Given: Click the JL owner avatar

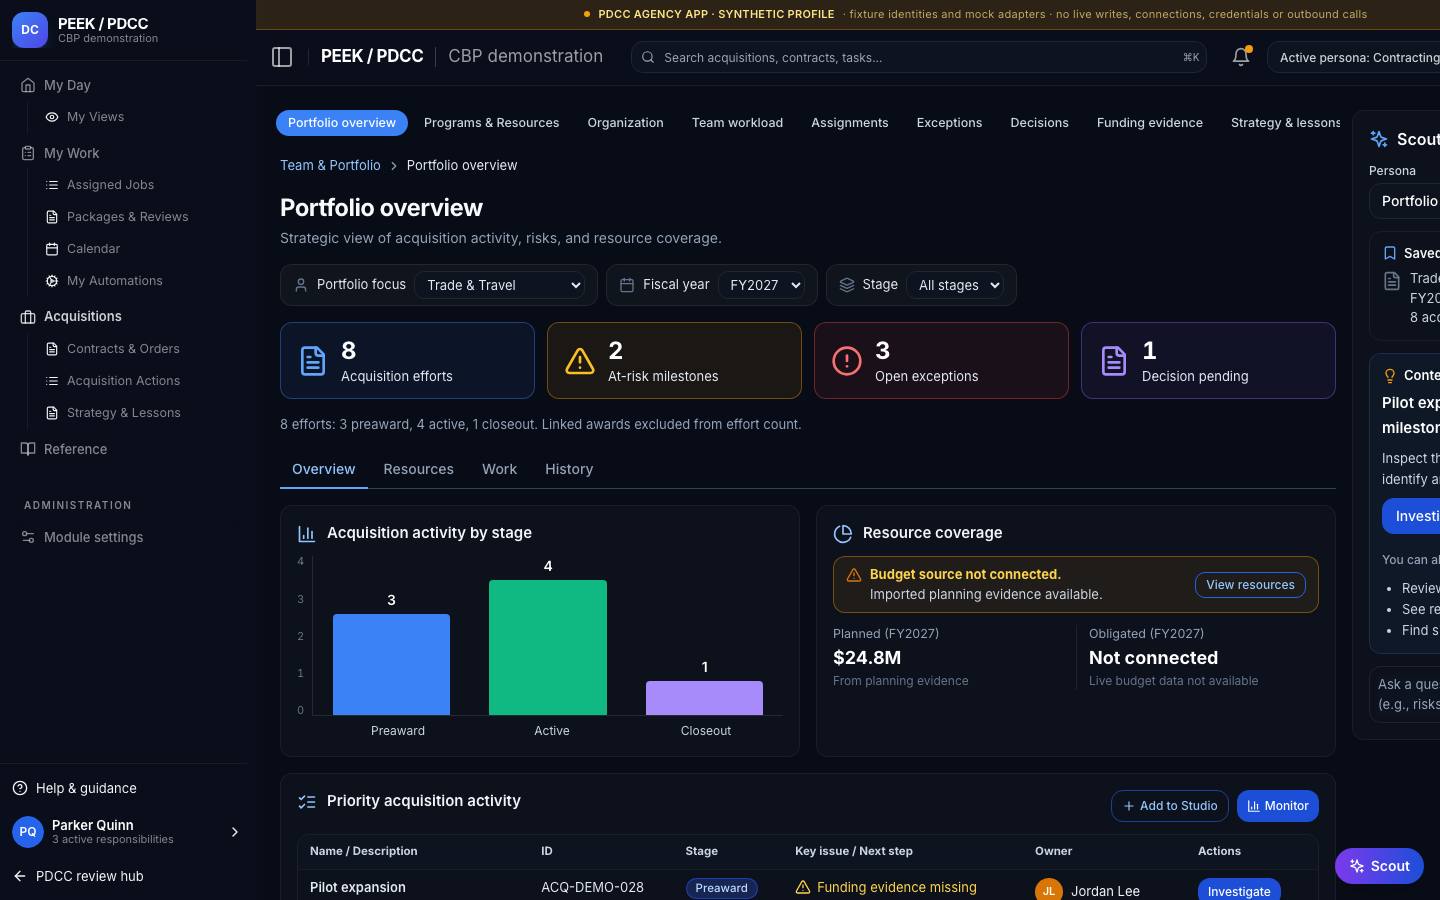Looking at the screenshot, I should tap(1049, 890).
